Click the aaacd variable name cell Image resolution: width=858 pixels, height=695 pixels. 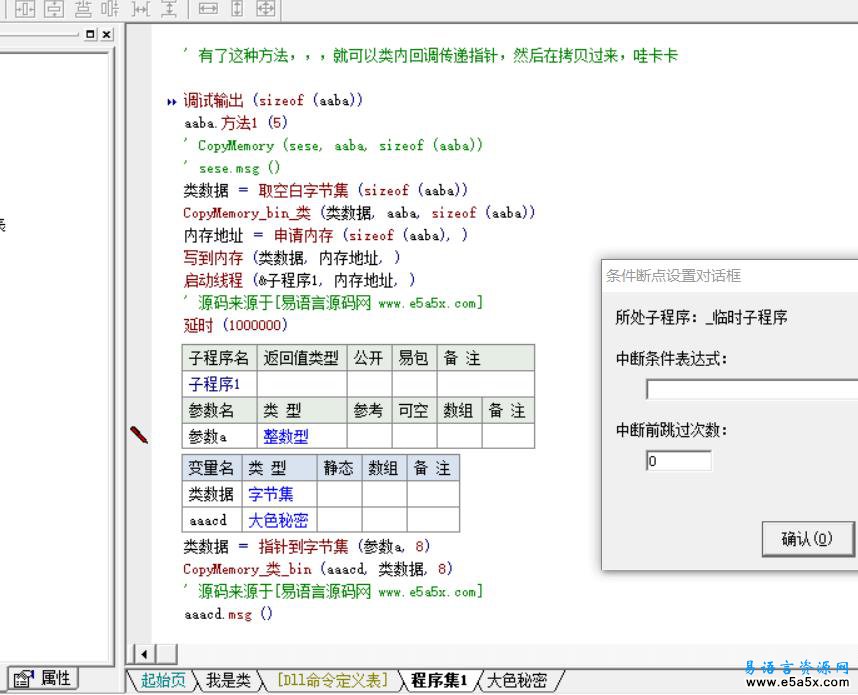[212, 519]
